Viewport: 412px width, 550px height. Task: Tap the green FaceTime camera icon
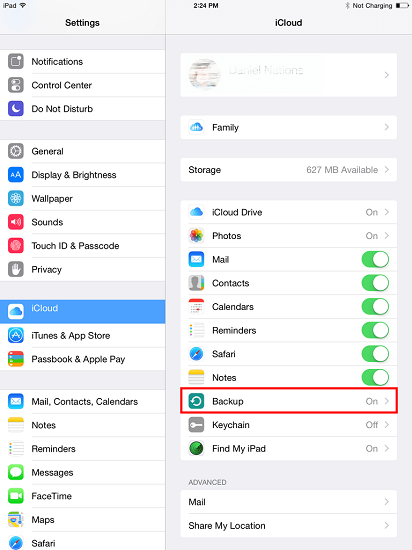(16, 496)
